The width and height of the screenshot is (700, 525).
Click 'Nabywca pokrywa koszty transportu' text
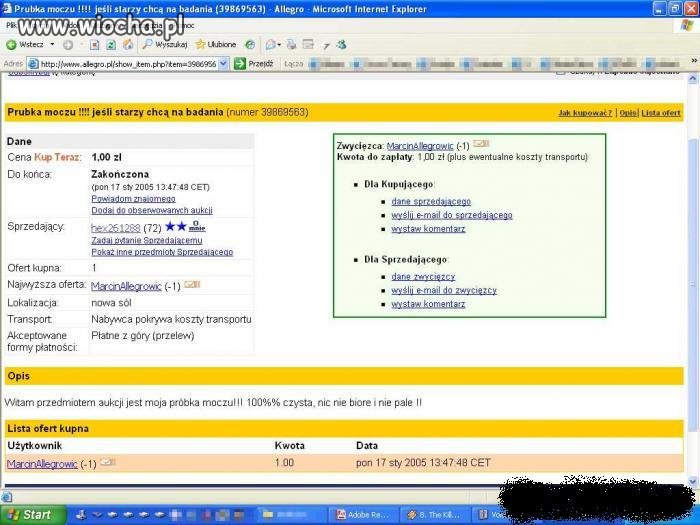point(171,320)
